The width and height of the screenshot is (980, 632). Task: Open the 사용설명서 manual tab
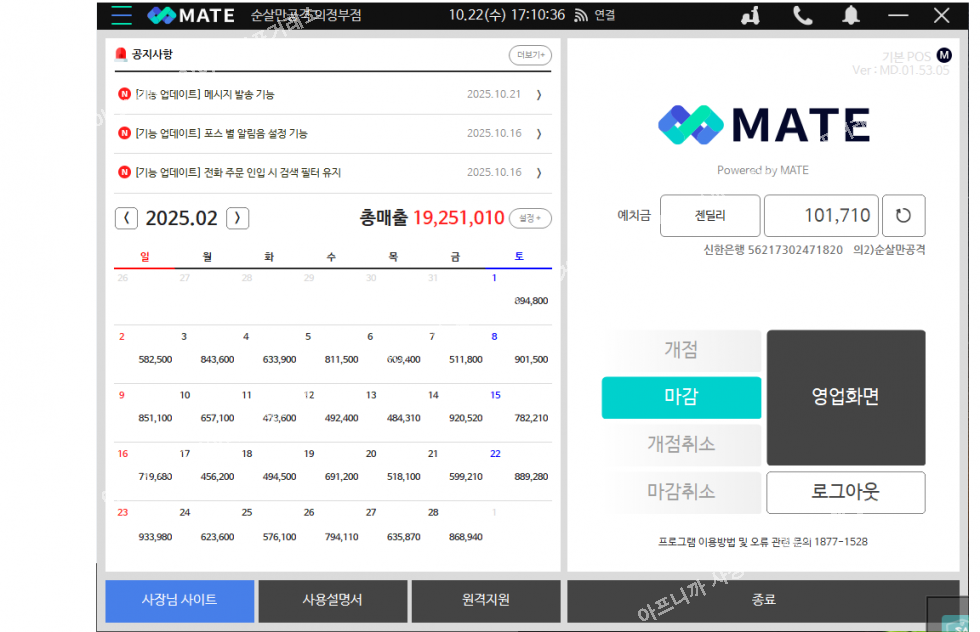332,600
